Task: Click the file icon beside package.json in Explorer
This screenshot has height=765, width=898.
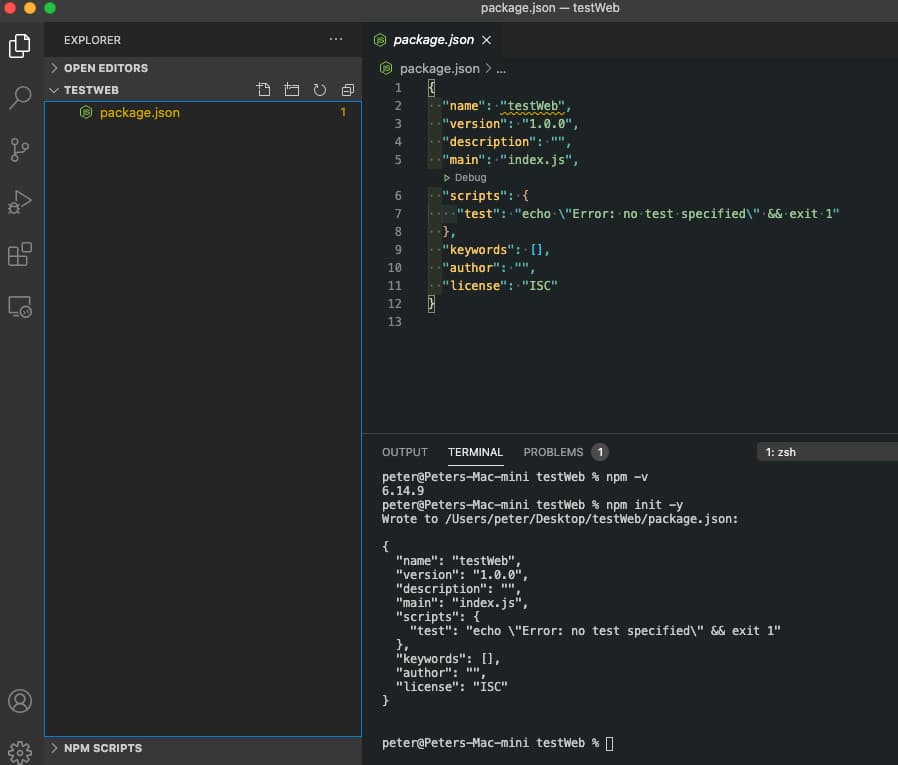Action: pos(86,112)
